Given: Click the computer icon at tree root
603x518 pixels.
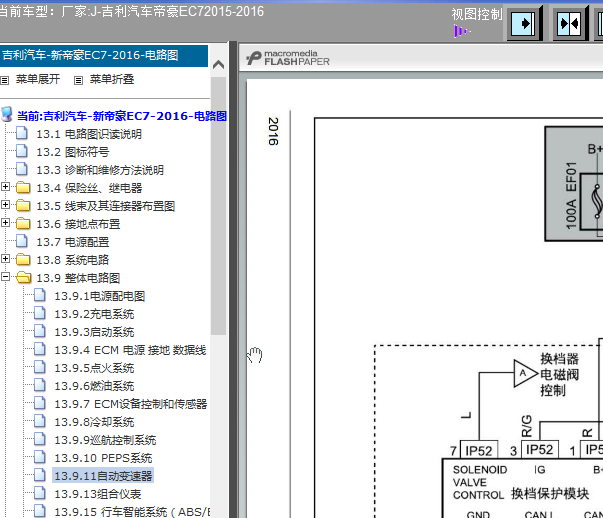Looking at the screenshot, I should (8, 116).
